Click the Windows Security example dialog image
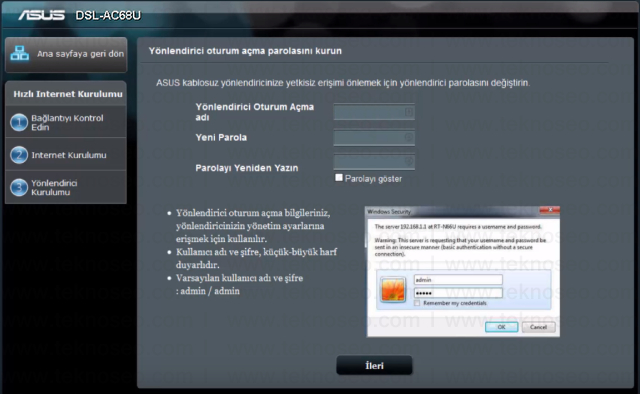This screenshot has width=640, height=394. pos(463,272)
